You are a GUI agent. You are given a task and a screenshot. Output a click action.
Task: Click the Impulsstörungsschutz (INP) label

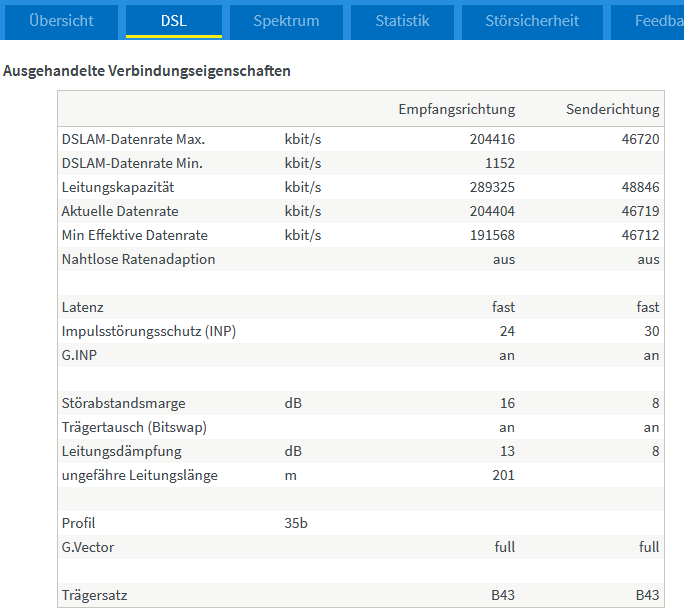[149, 331]
